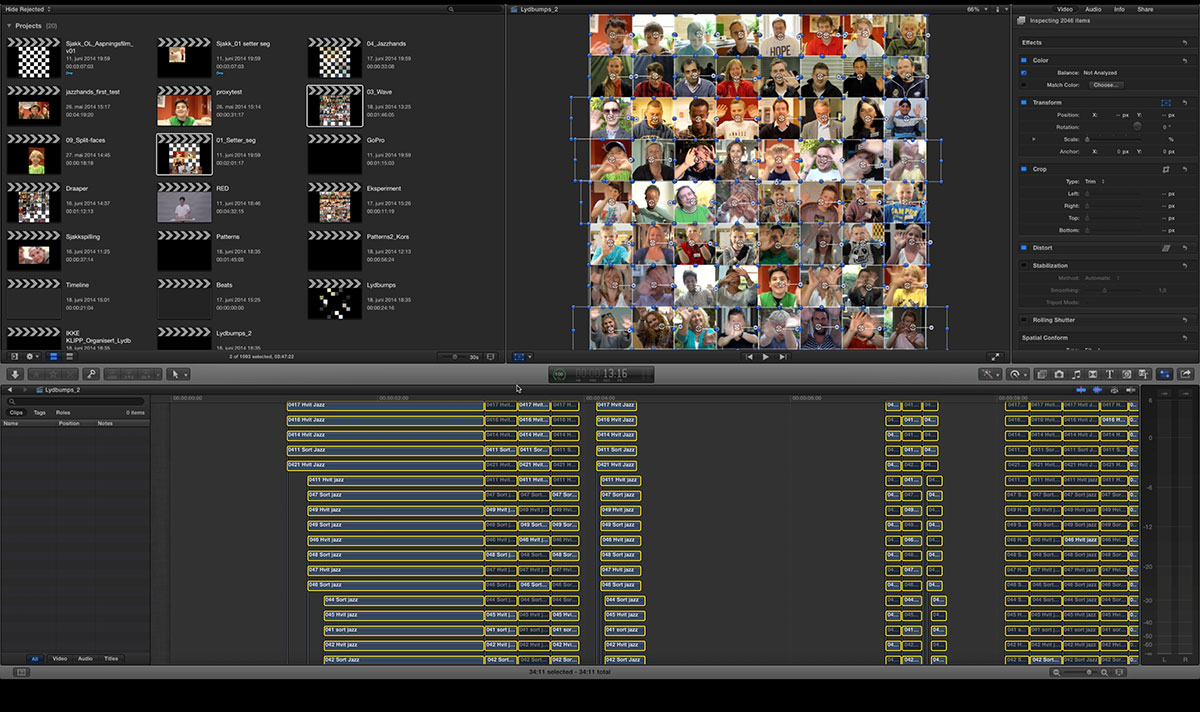Image resolution: width=1200 pixels, height=712 pixels.
Task: Open the Enhancements magic wand menu
Action: pyautogui.click(x=990, y=374)
